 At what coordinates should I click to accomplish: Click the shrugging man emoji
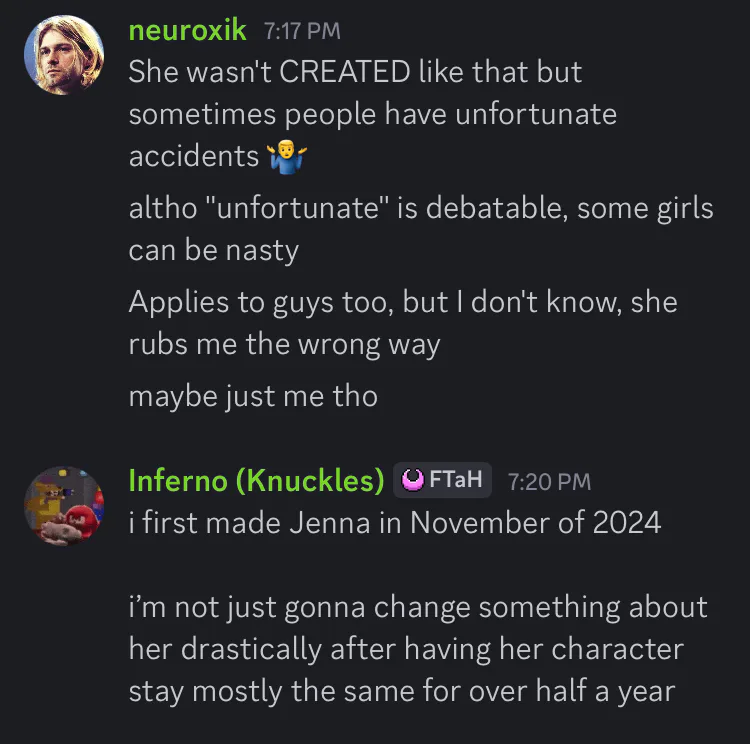(x=287, y=156)
